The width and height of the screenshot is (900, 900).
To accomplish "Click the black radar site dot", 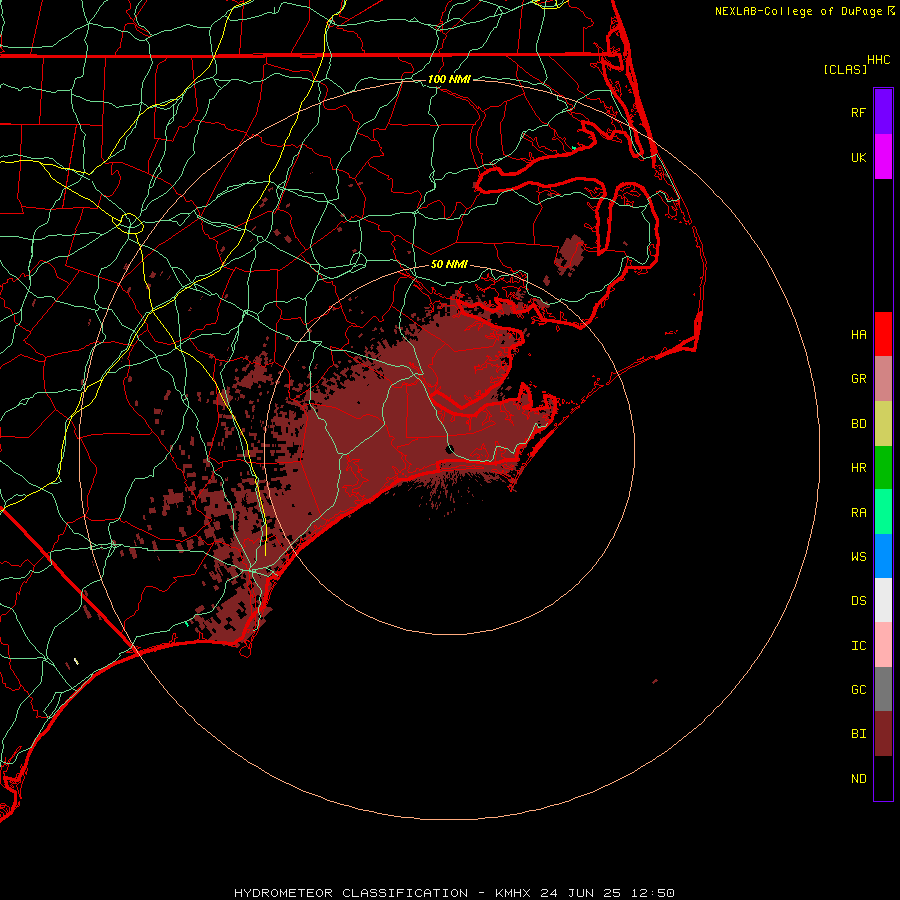I will (x=450, y=449).
